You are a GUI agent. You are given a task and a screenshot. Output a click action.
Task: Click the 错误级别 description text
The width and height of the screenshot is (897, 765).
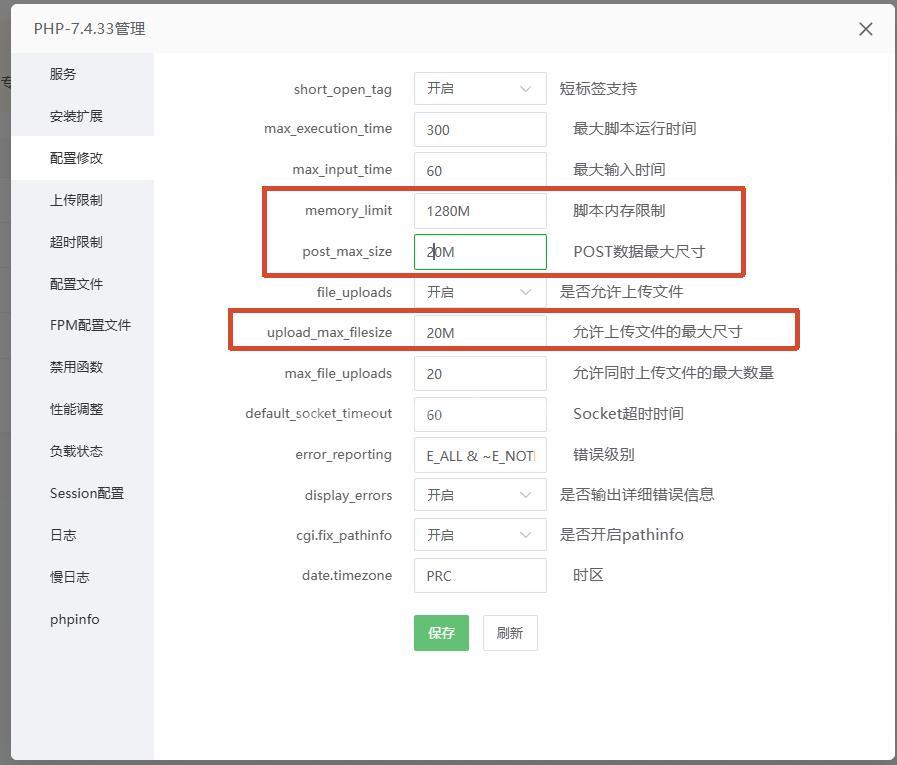pos(604,455)
